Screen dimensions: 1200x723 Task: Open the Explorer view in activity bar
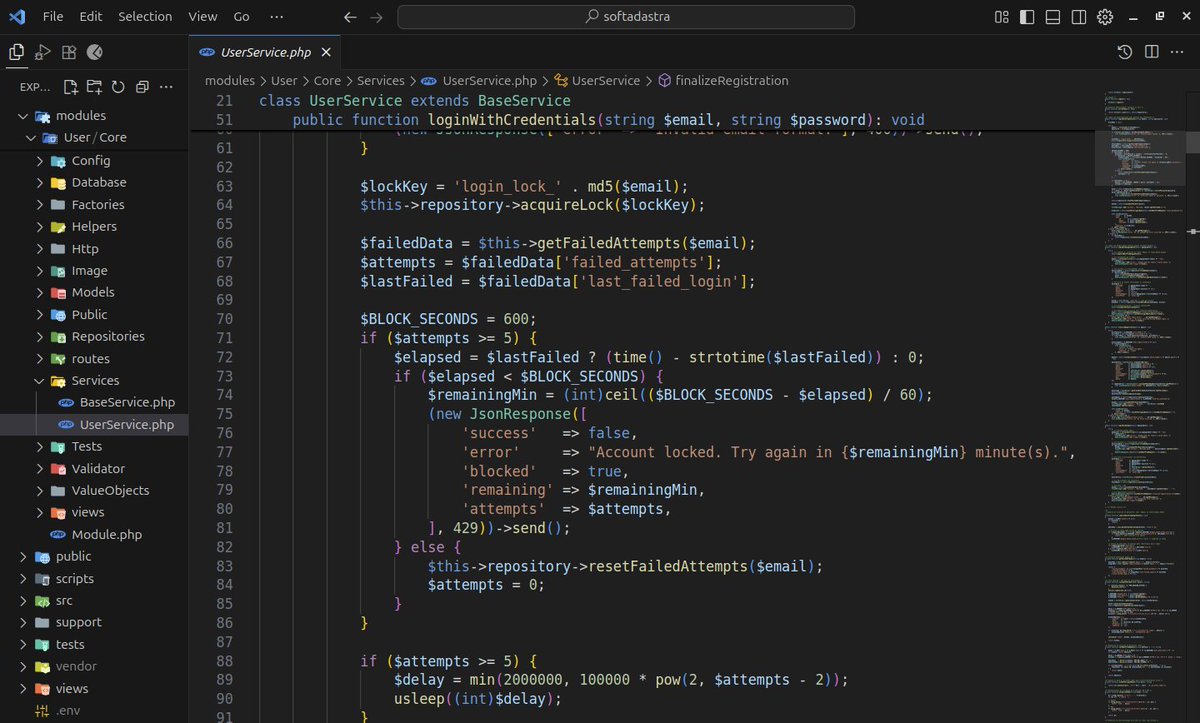[x=16, y=52]
